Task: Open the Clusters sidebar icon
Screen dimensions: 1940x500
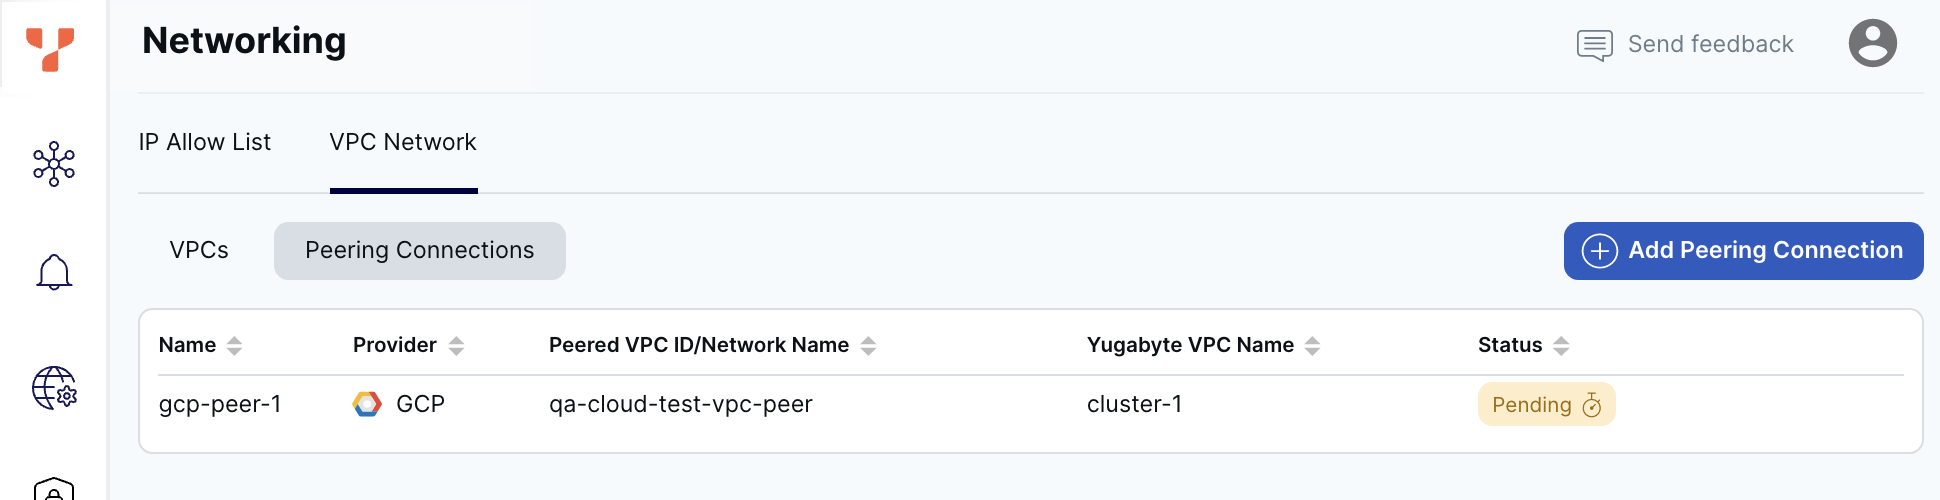Action: 54,164
